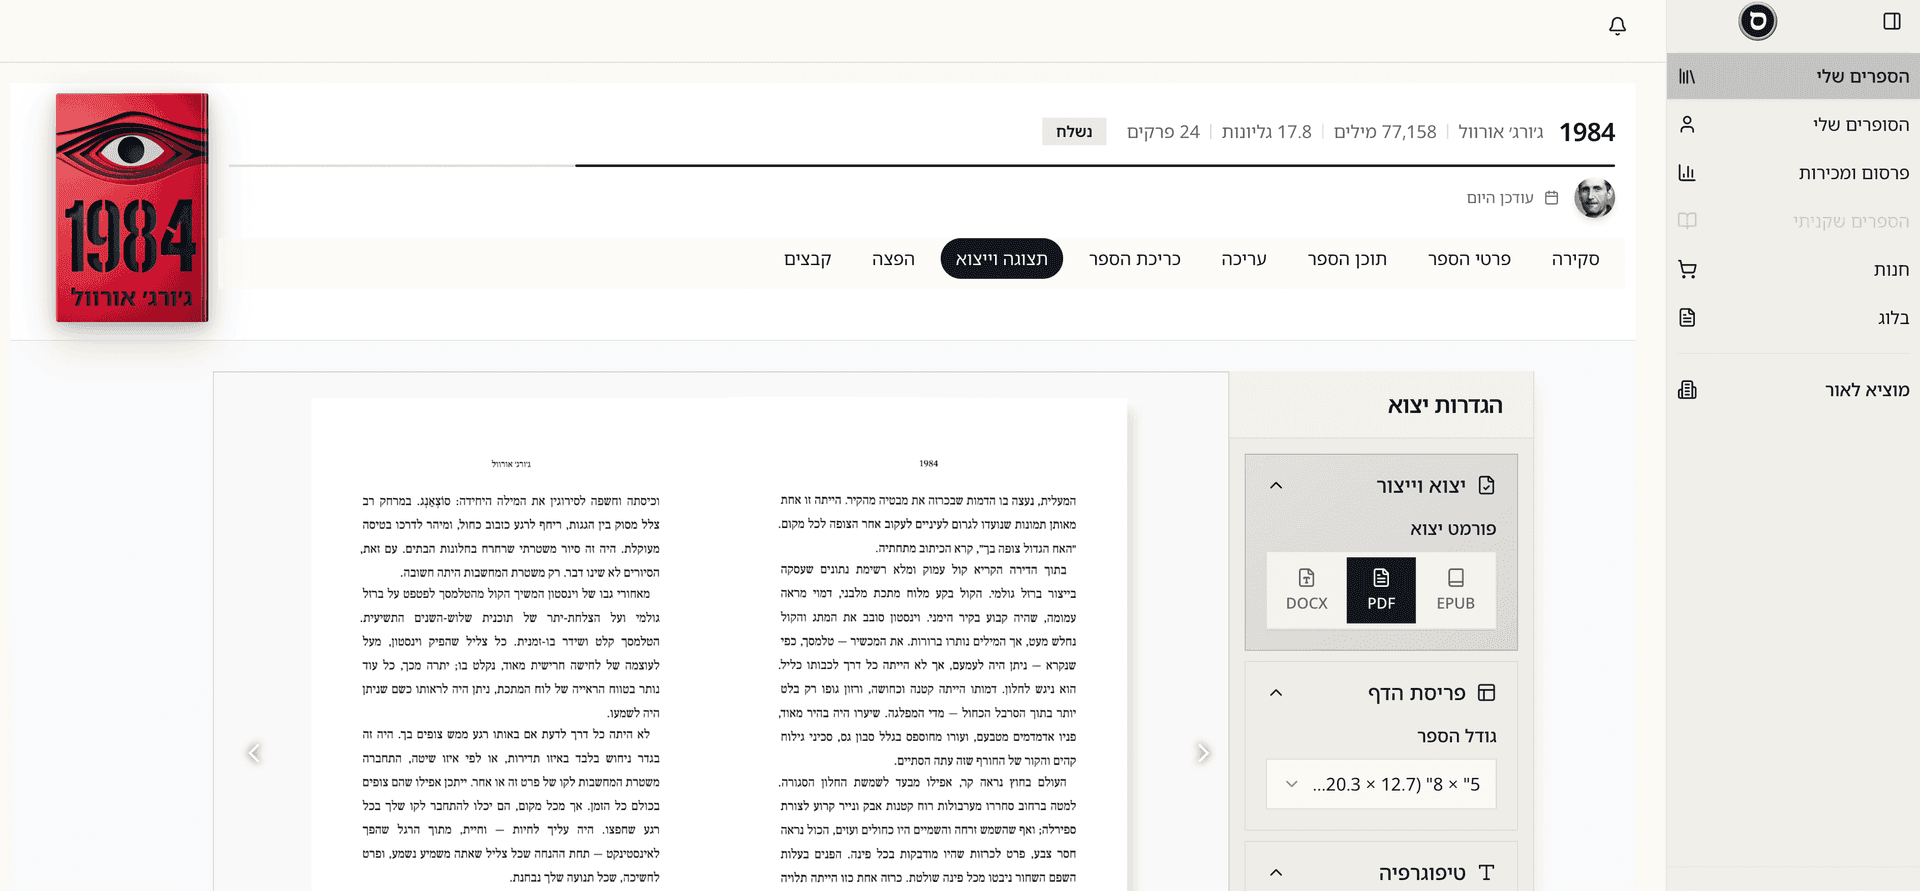
Task: Click the 77,158 מילים word count
Action: point(1385,132)
